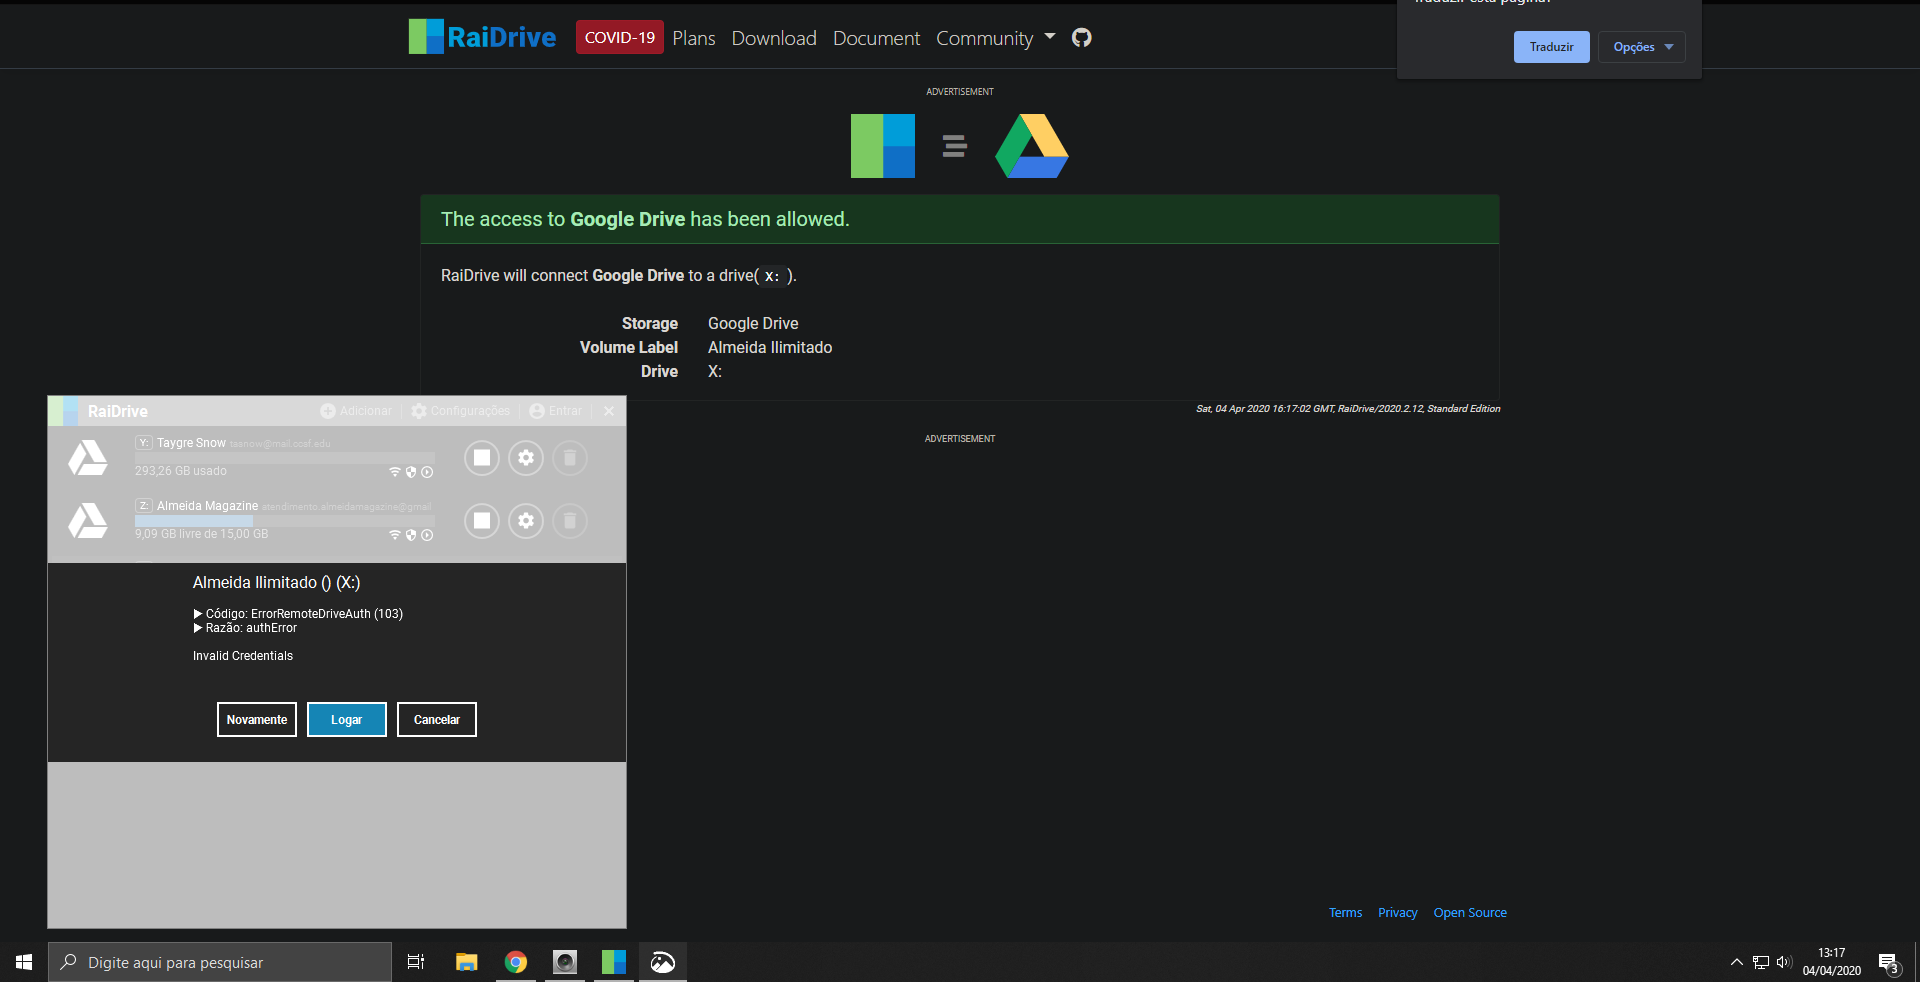Screen dimensions: 1920x982
Task: Open the Privacy link in footer
Action: click(x=1397, y=913)
